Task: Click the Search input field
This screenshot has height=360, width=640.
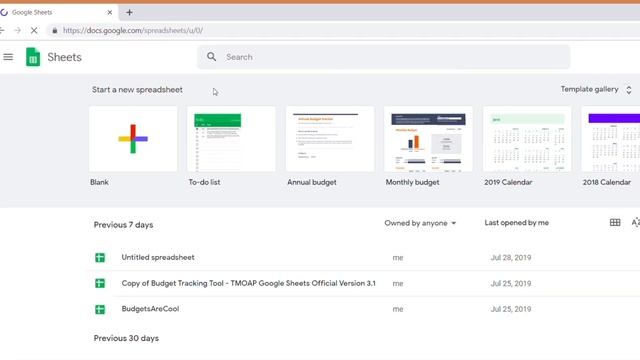Action: click(x=383, y=57)
